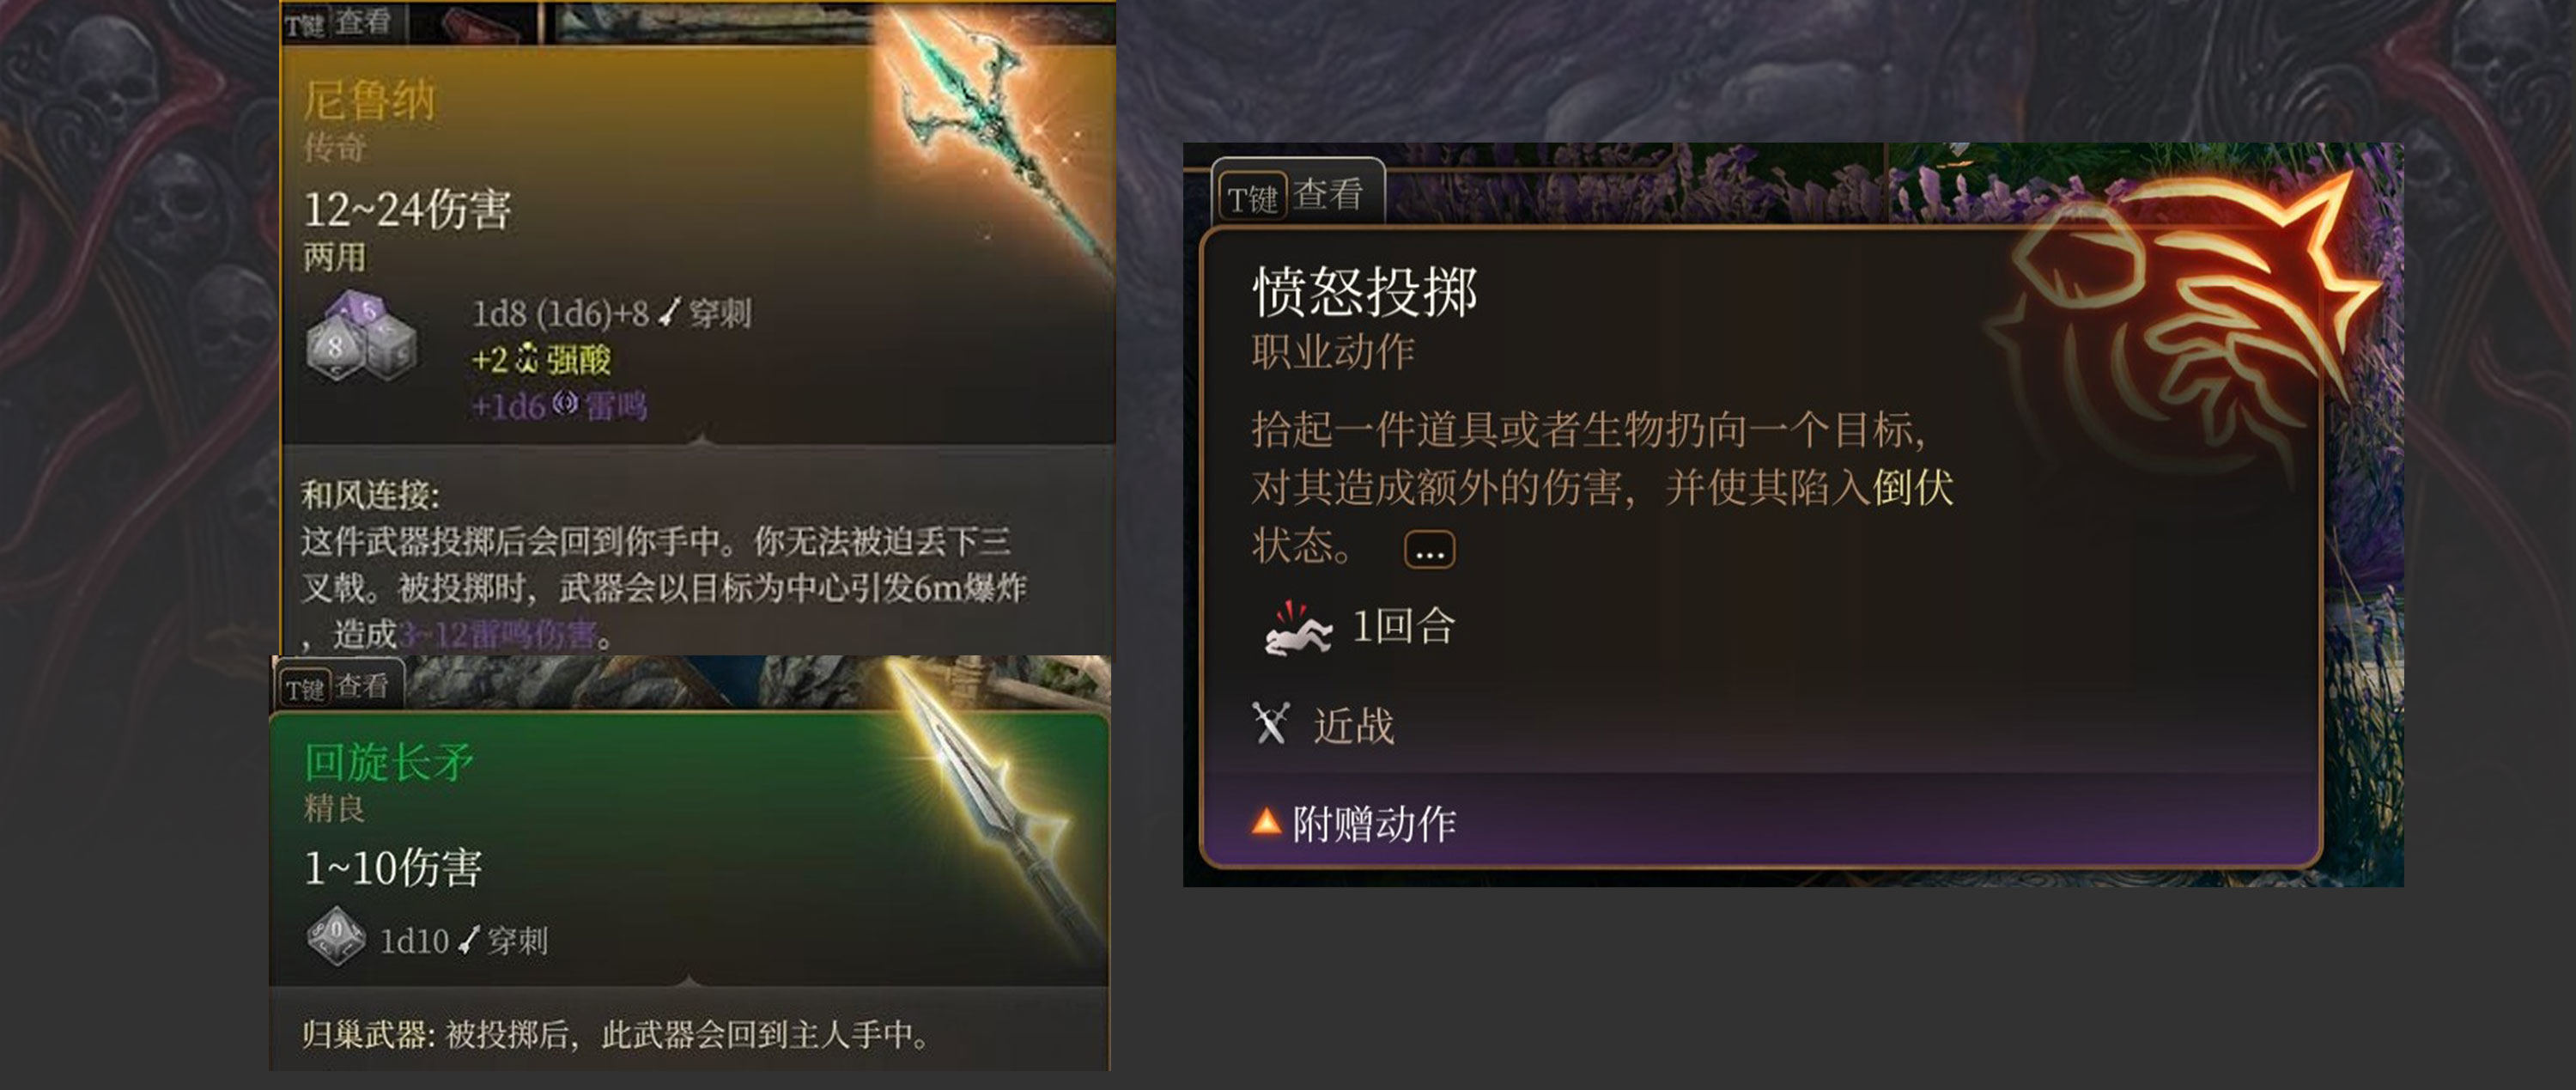Click the 愤怒投掷 skill title
The image size is (2576, 1090).
point(1365,293)
